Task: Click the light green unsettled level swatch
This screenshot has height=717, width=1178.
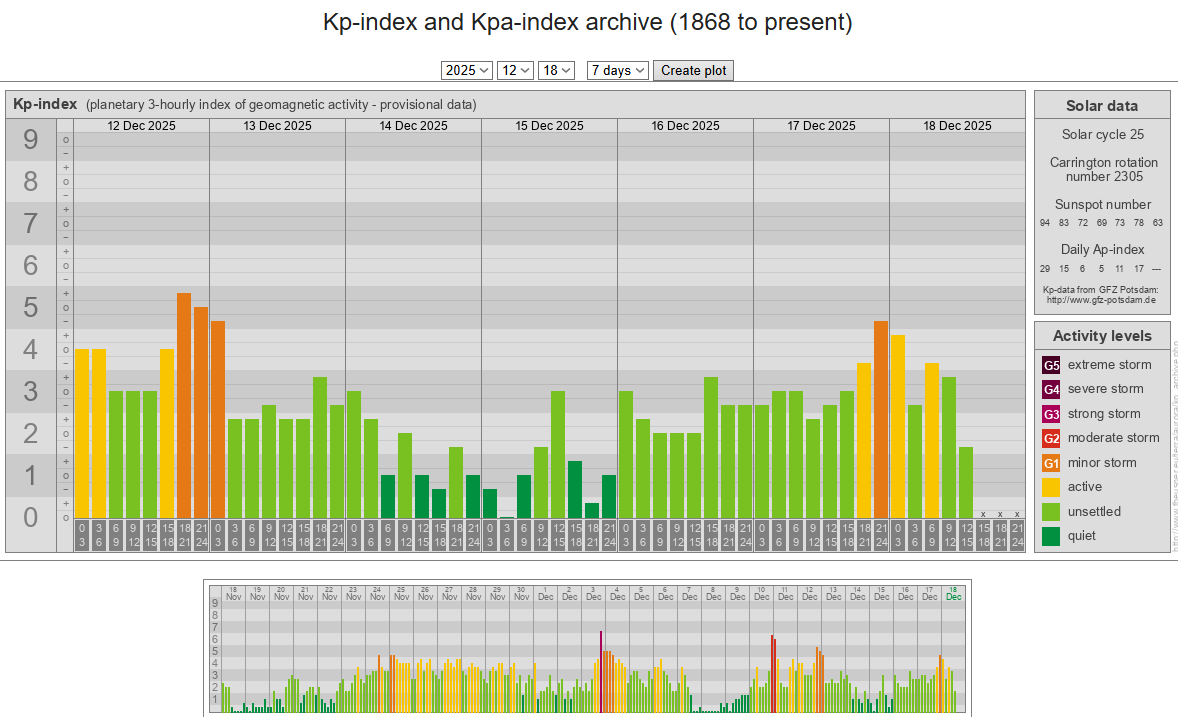Action: (1051, 512)
